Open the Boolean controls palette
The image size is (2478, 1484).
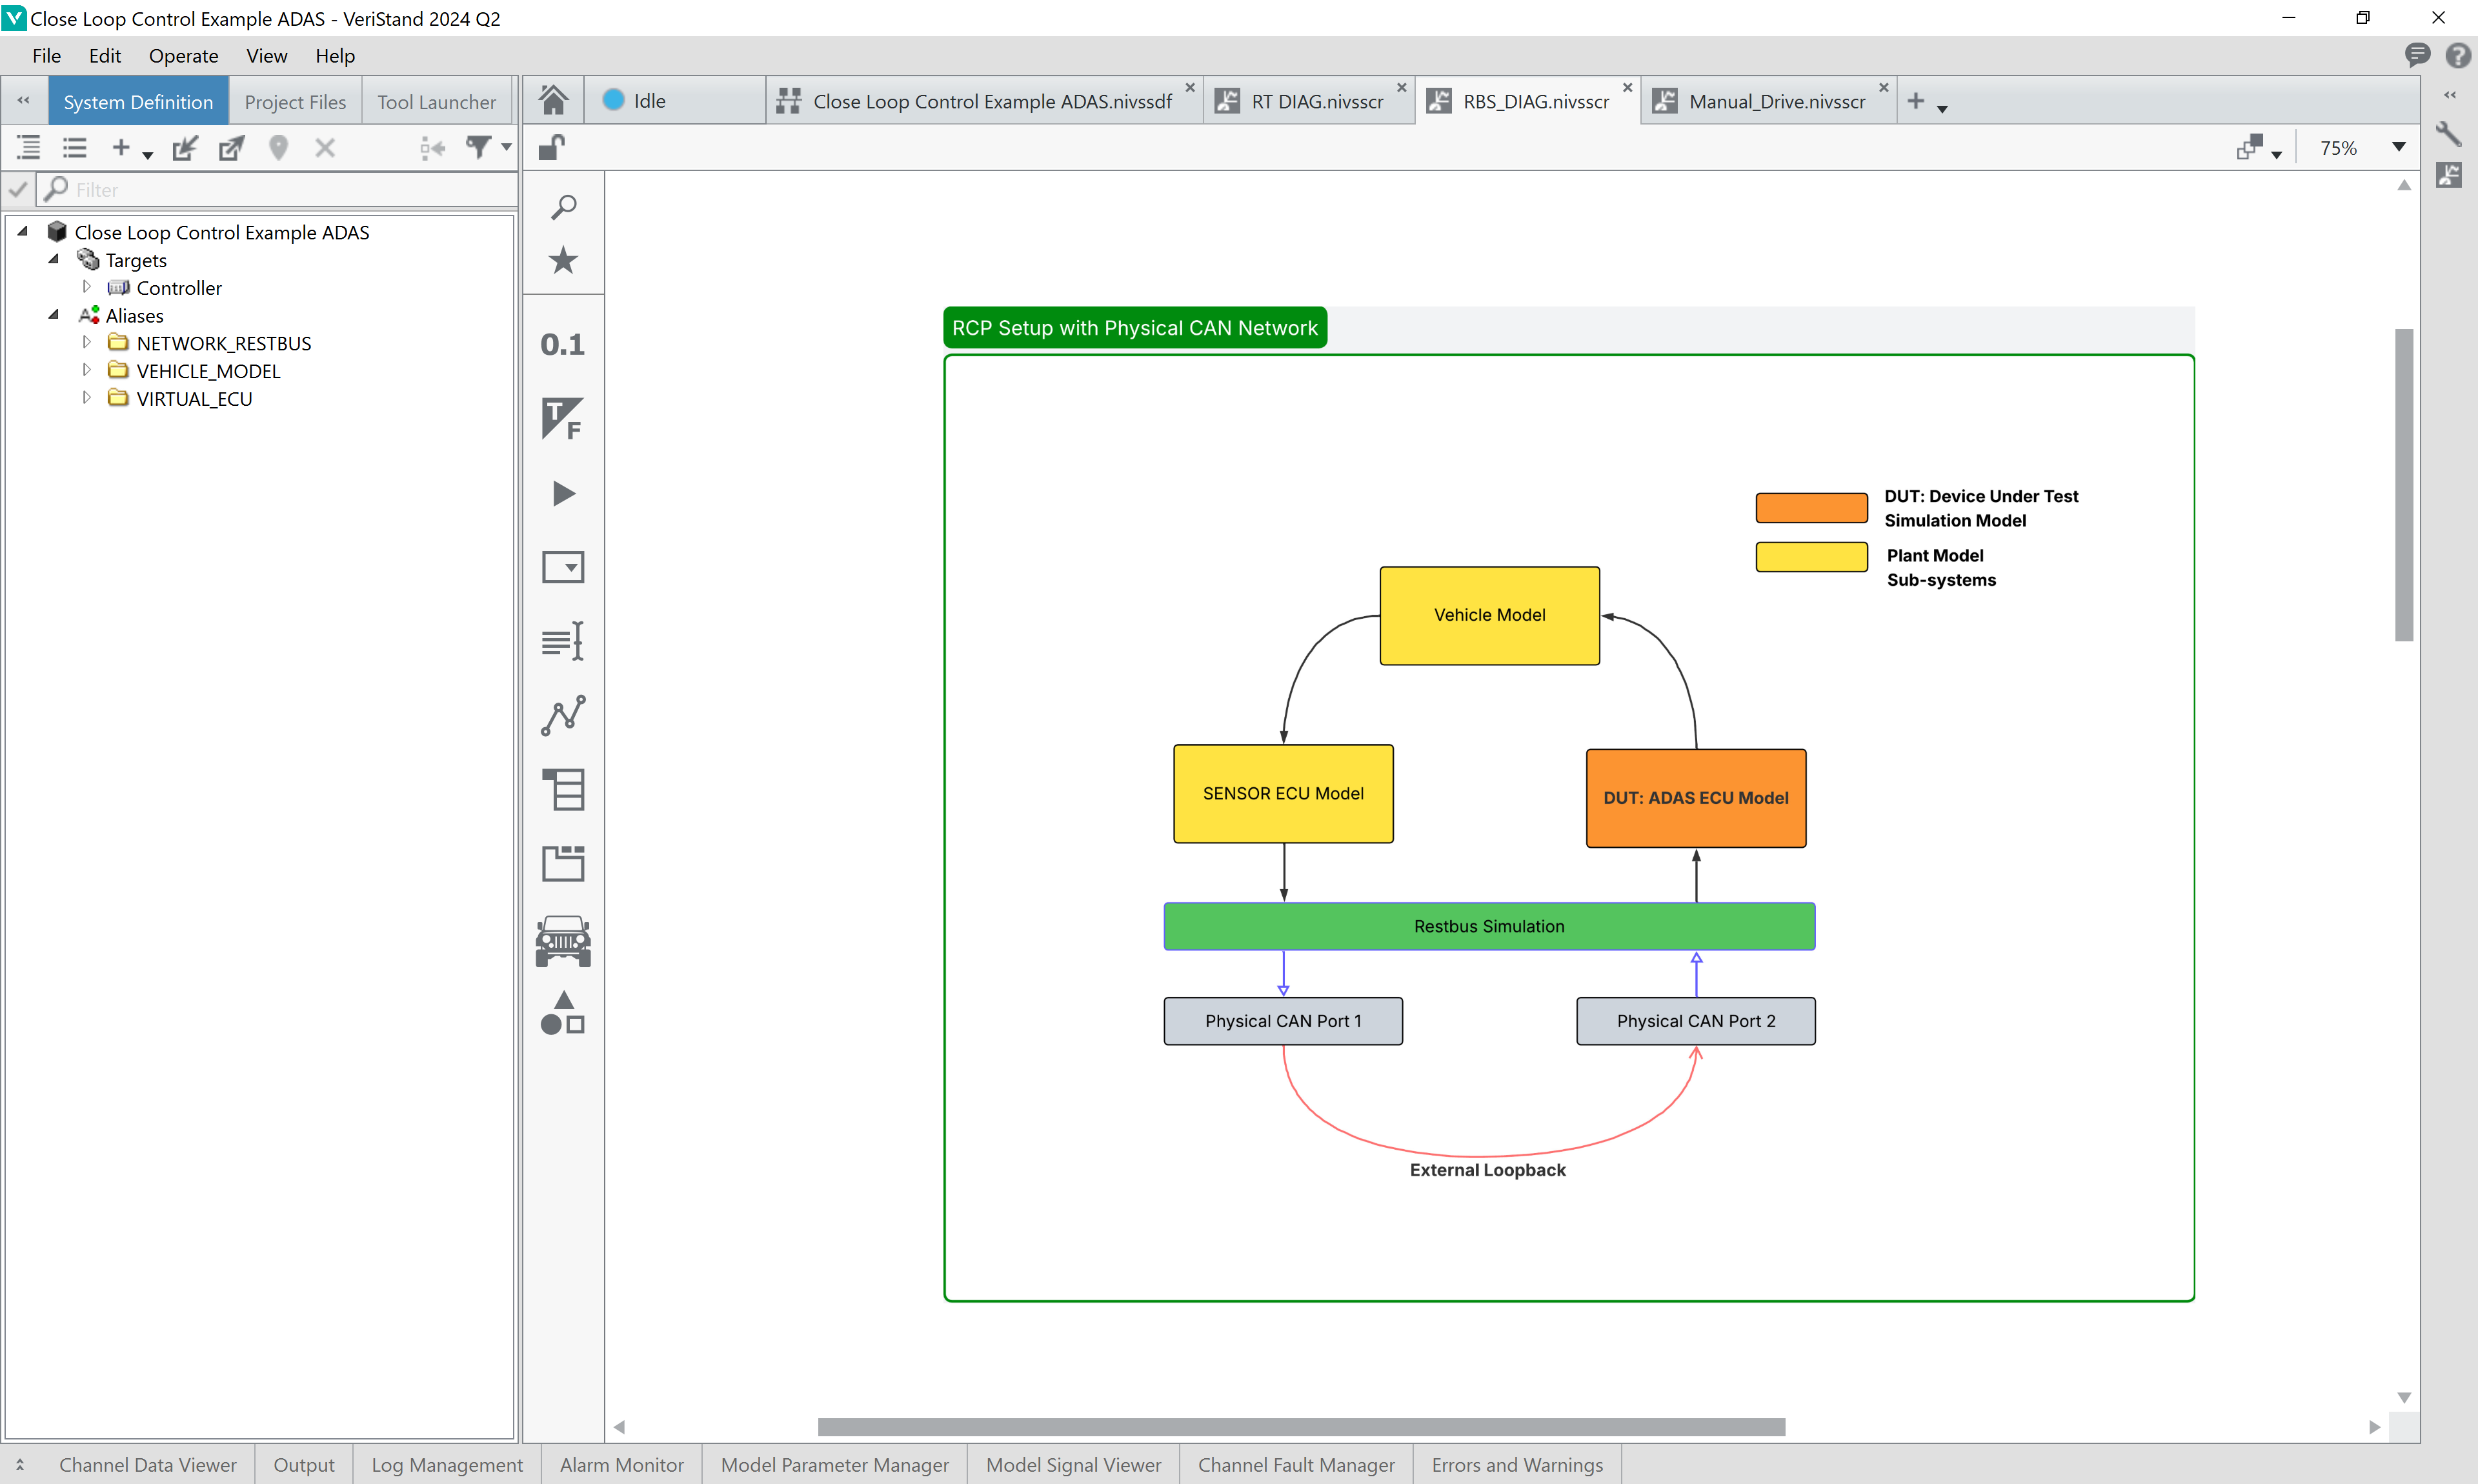coord(562,418)
